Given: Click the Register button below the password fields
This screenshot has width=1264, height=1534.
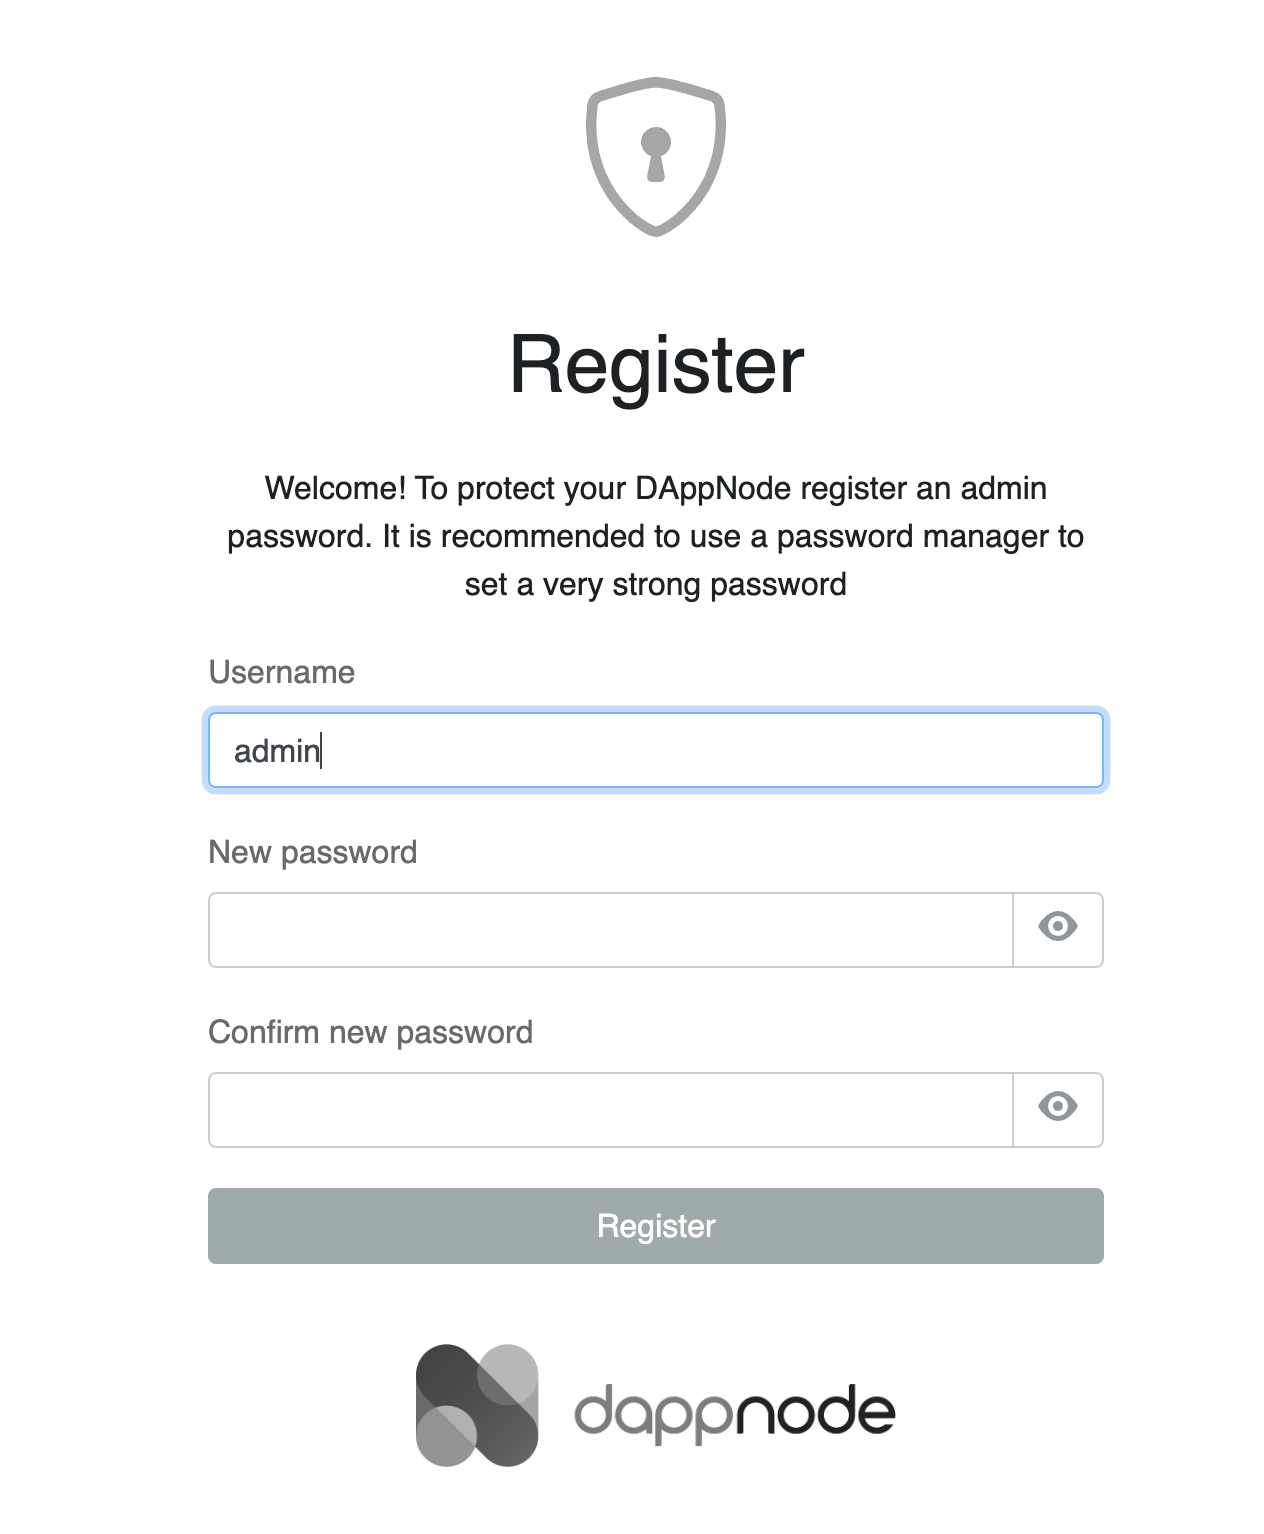Looking at the screenshot, I should pyautogui.click(x=655, y=1225).
